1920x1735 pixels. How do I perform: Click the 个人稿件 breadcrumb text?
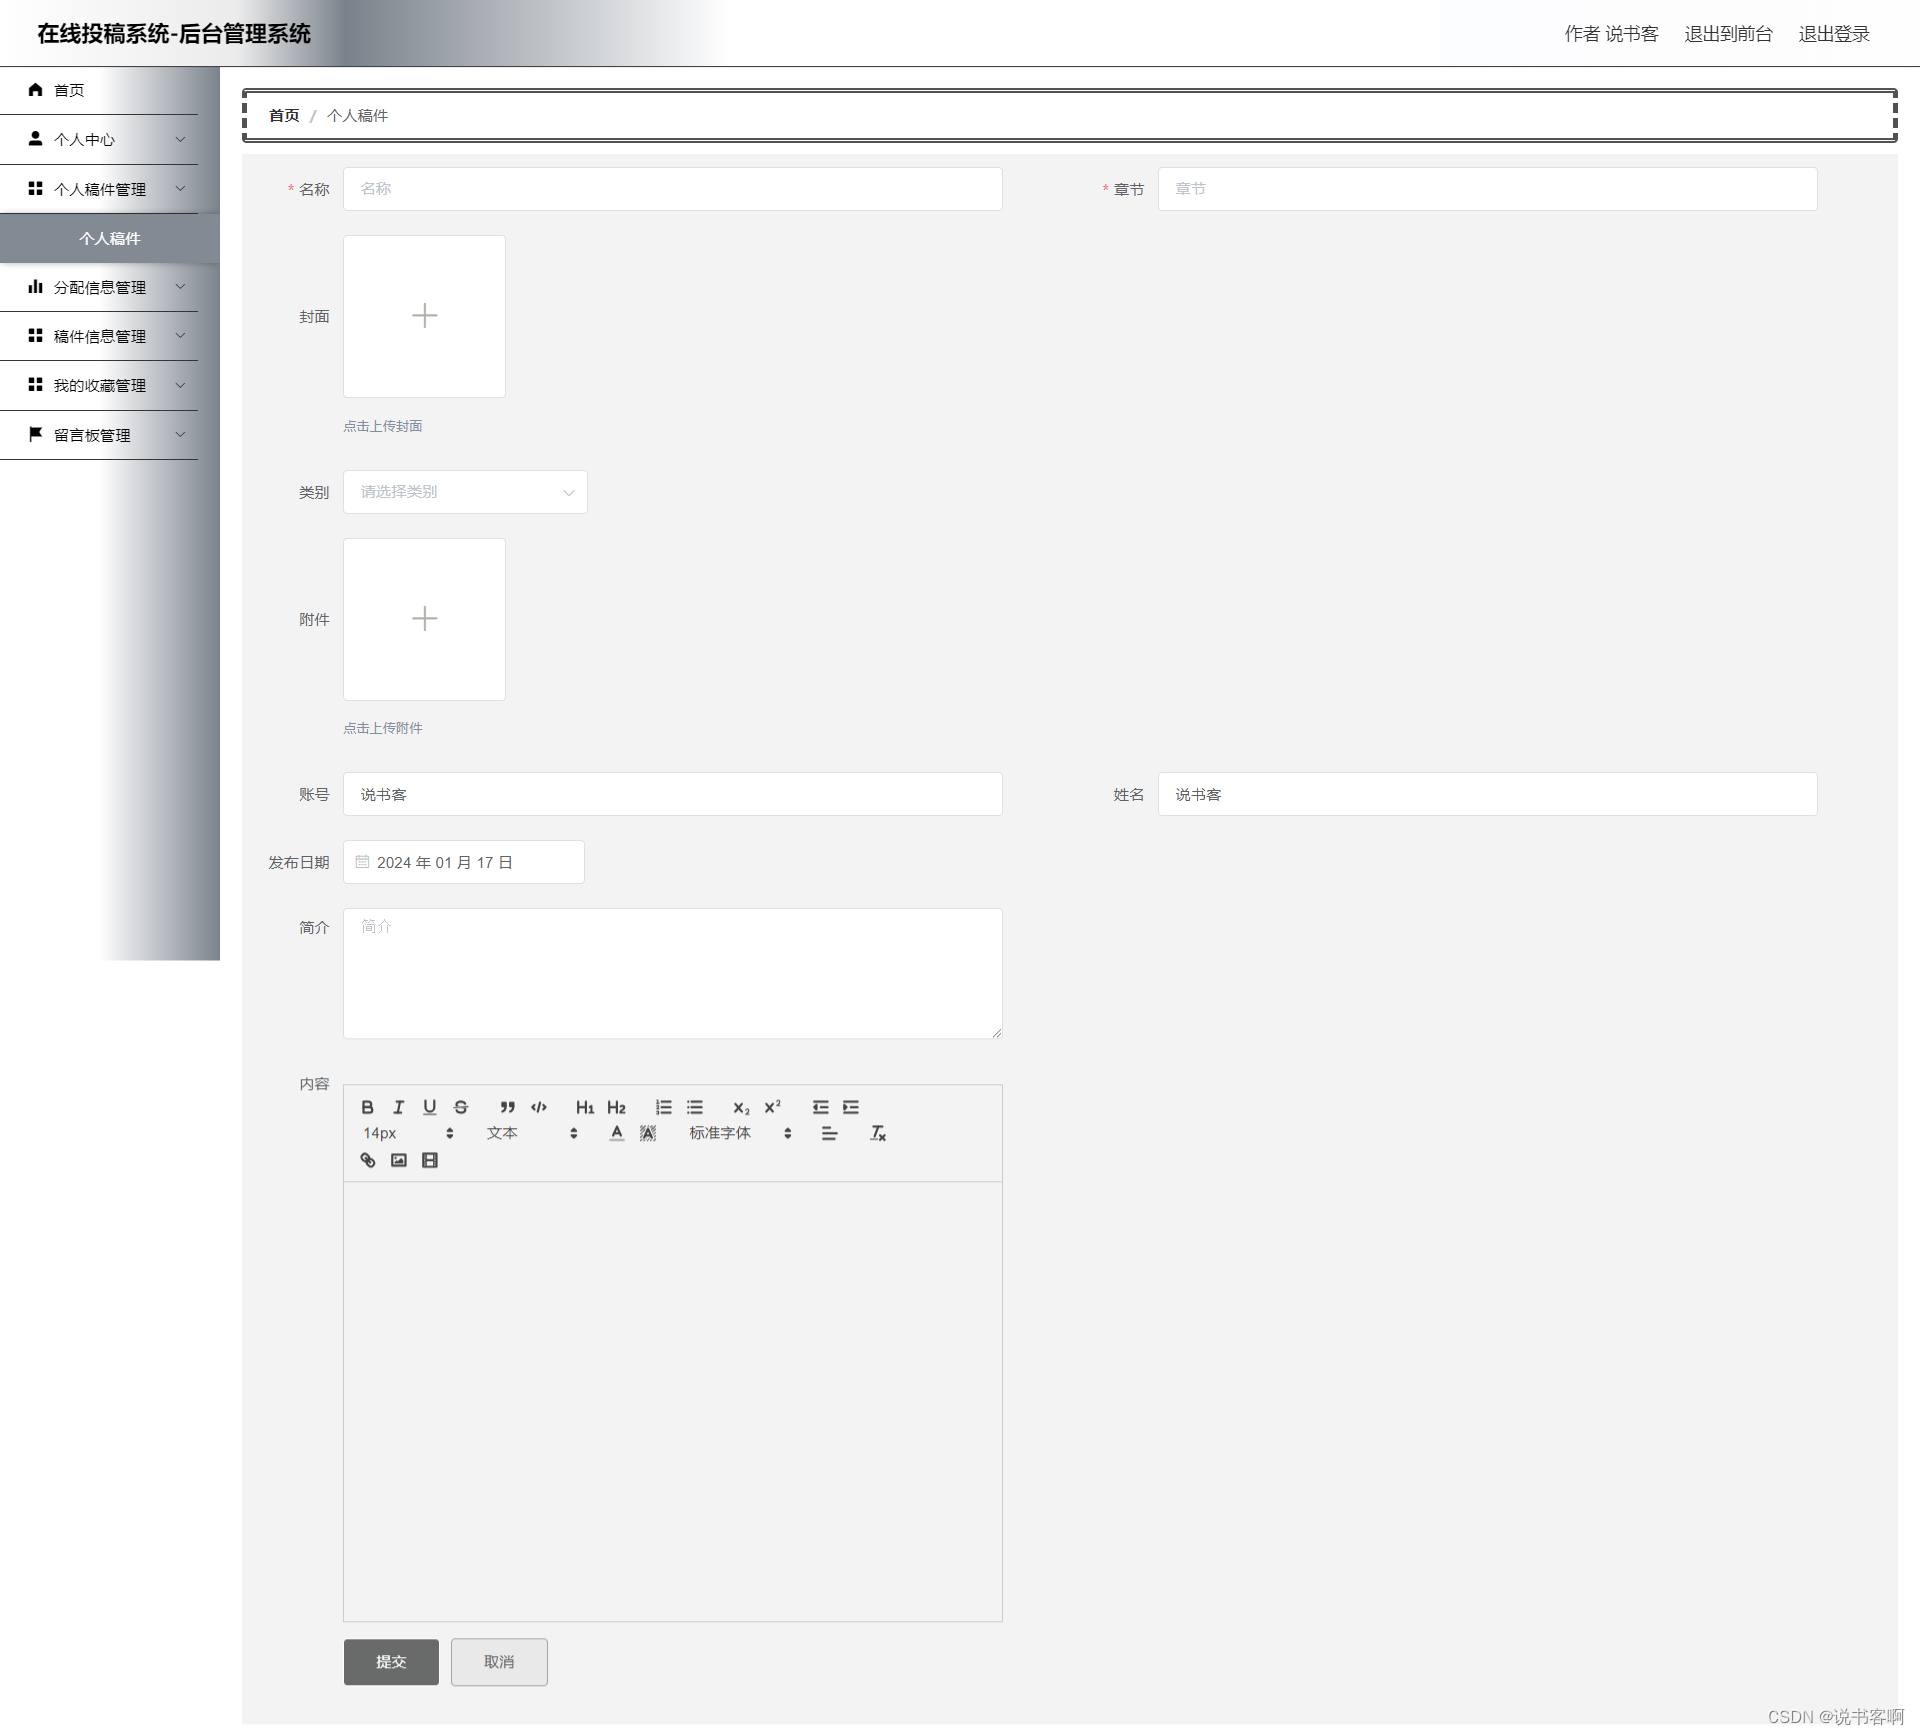(x=357, y=115)
